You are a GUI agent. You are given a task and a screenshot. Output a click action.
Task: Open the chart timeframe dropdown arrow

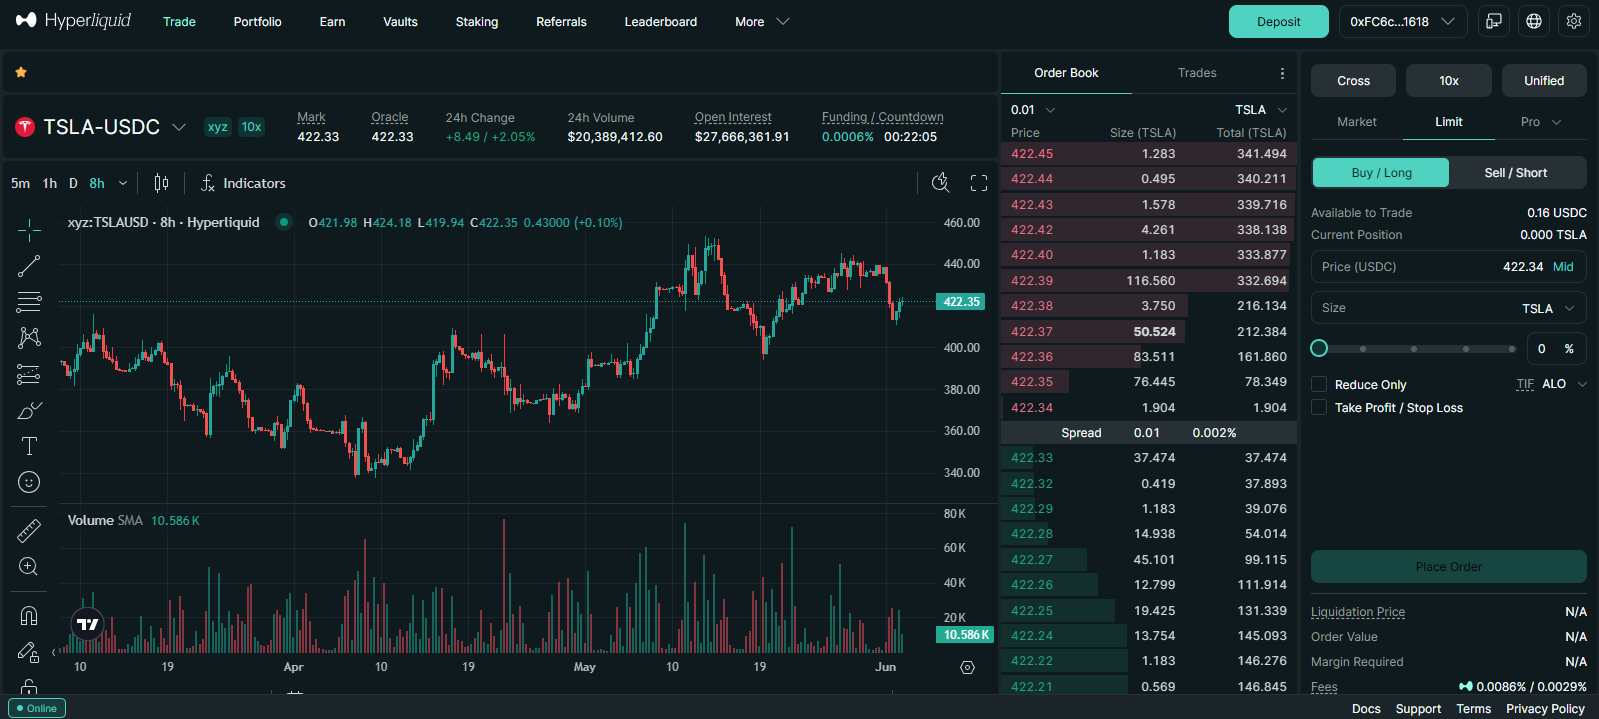123,183
